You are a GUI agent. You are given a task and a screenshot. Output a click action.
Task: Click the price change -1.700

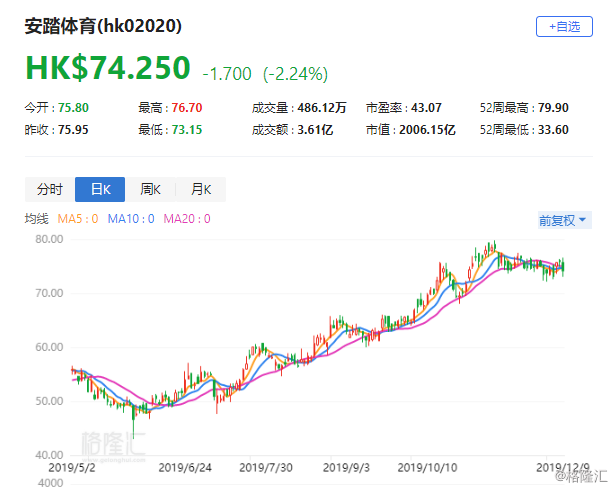click(x=227, y=74)
